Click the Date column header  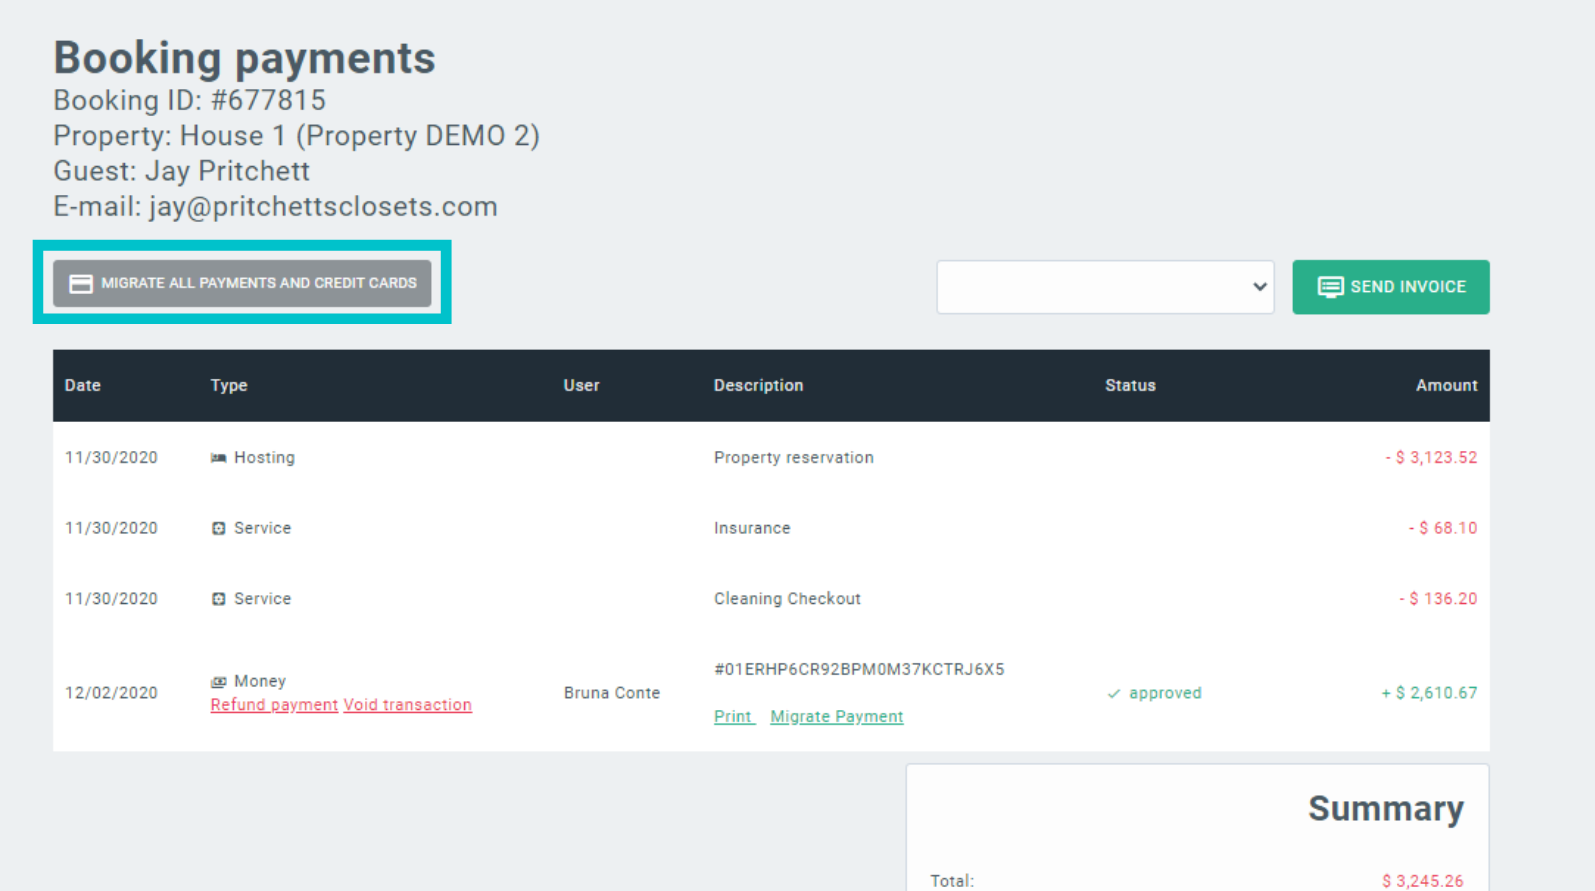(x=83, y=385)
